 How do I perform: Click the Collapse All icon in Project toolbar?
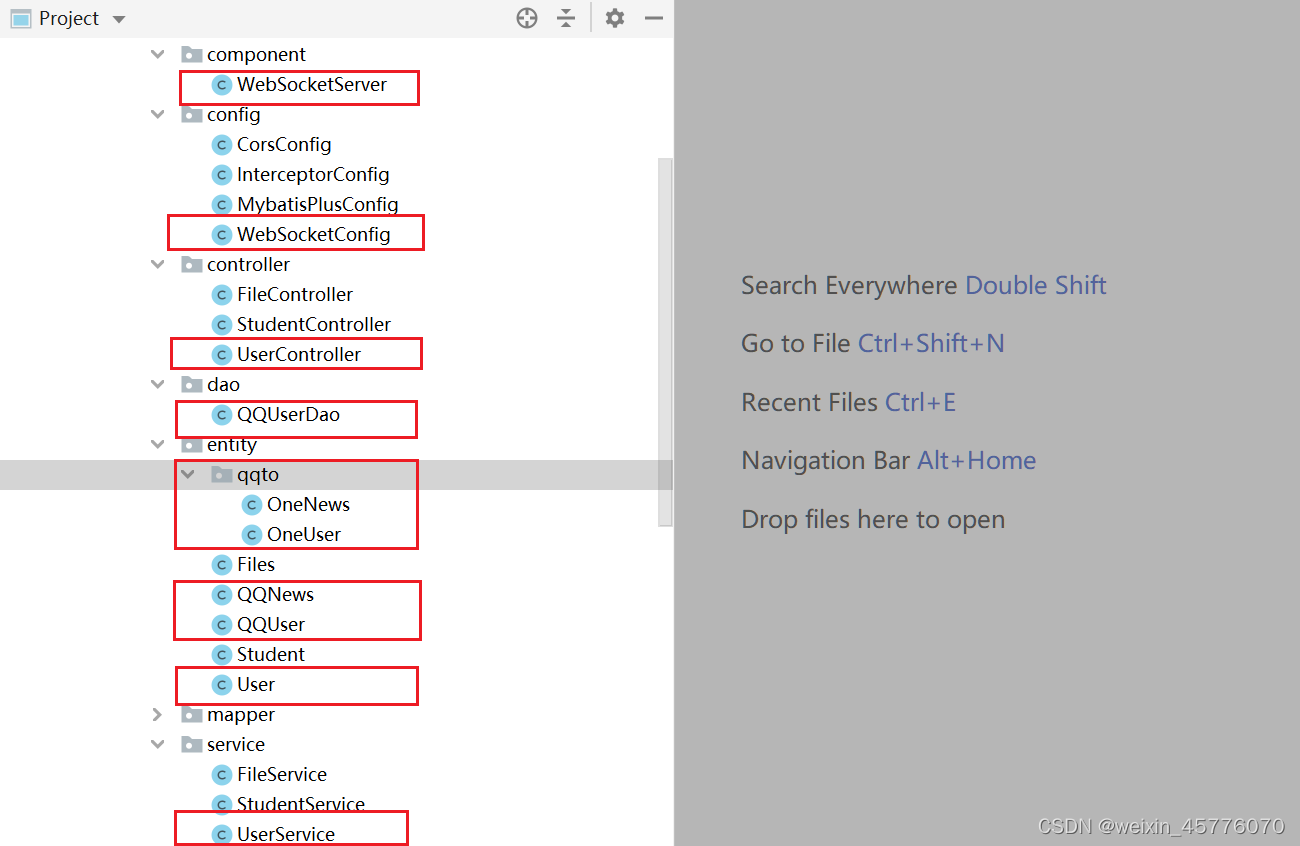click(566, 18)
